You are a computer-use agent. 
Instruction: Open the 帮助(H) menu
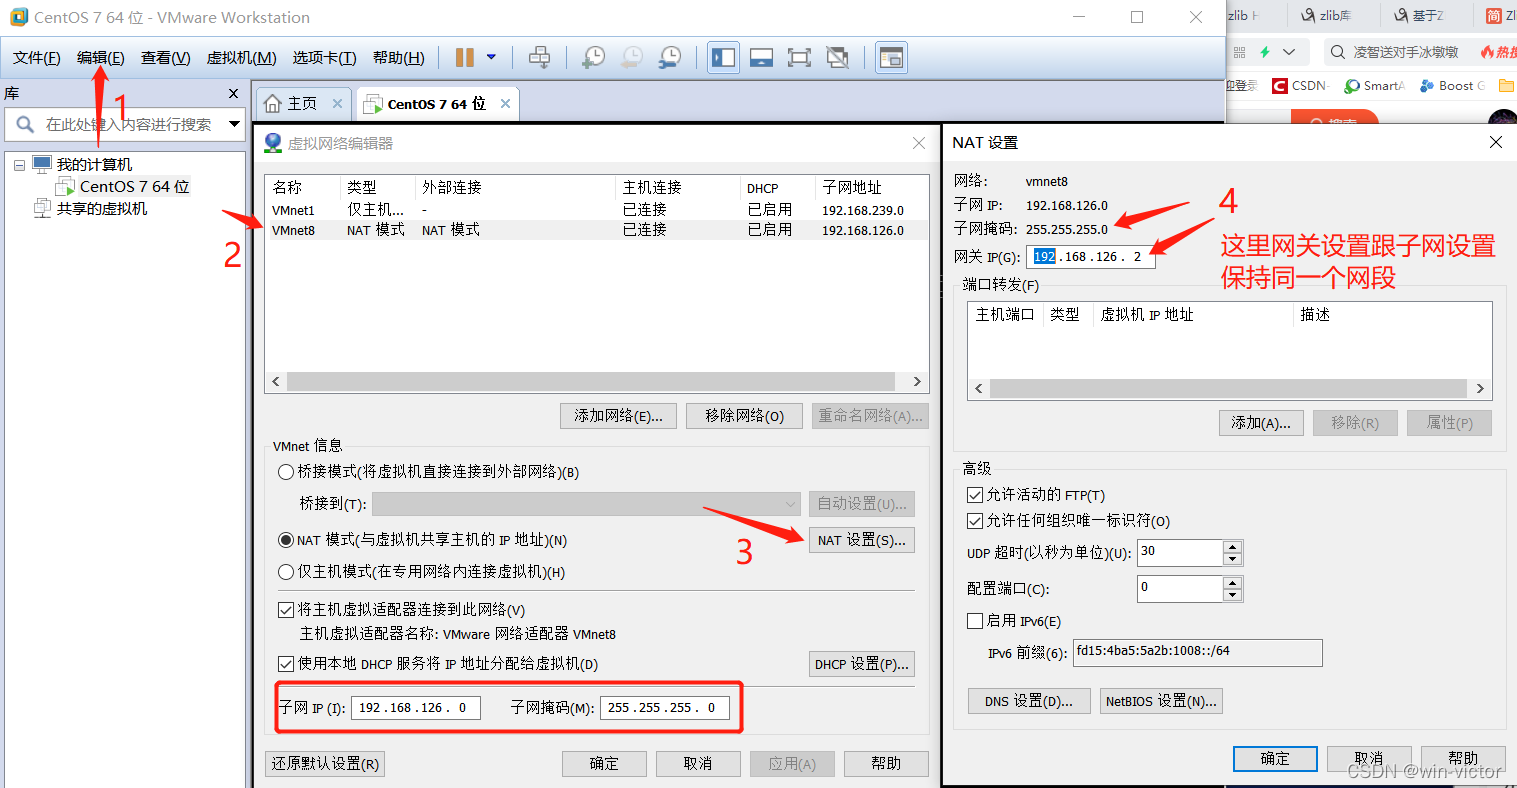click(x=399, y=58)
